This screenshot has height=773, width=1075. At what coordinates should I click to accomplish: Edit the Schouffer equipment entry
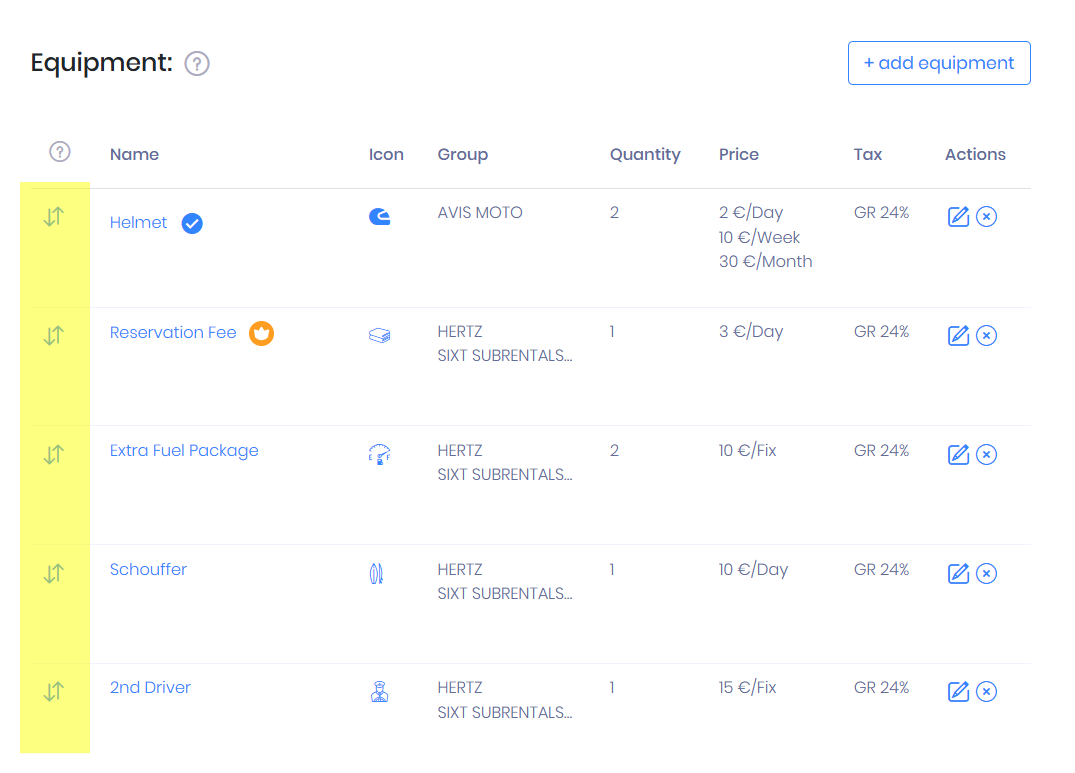coord(958,574)
